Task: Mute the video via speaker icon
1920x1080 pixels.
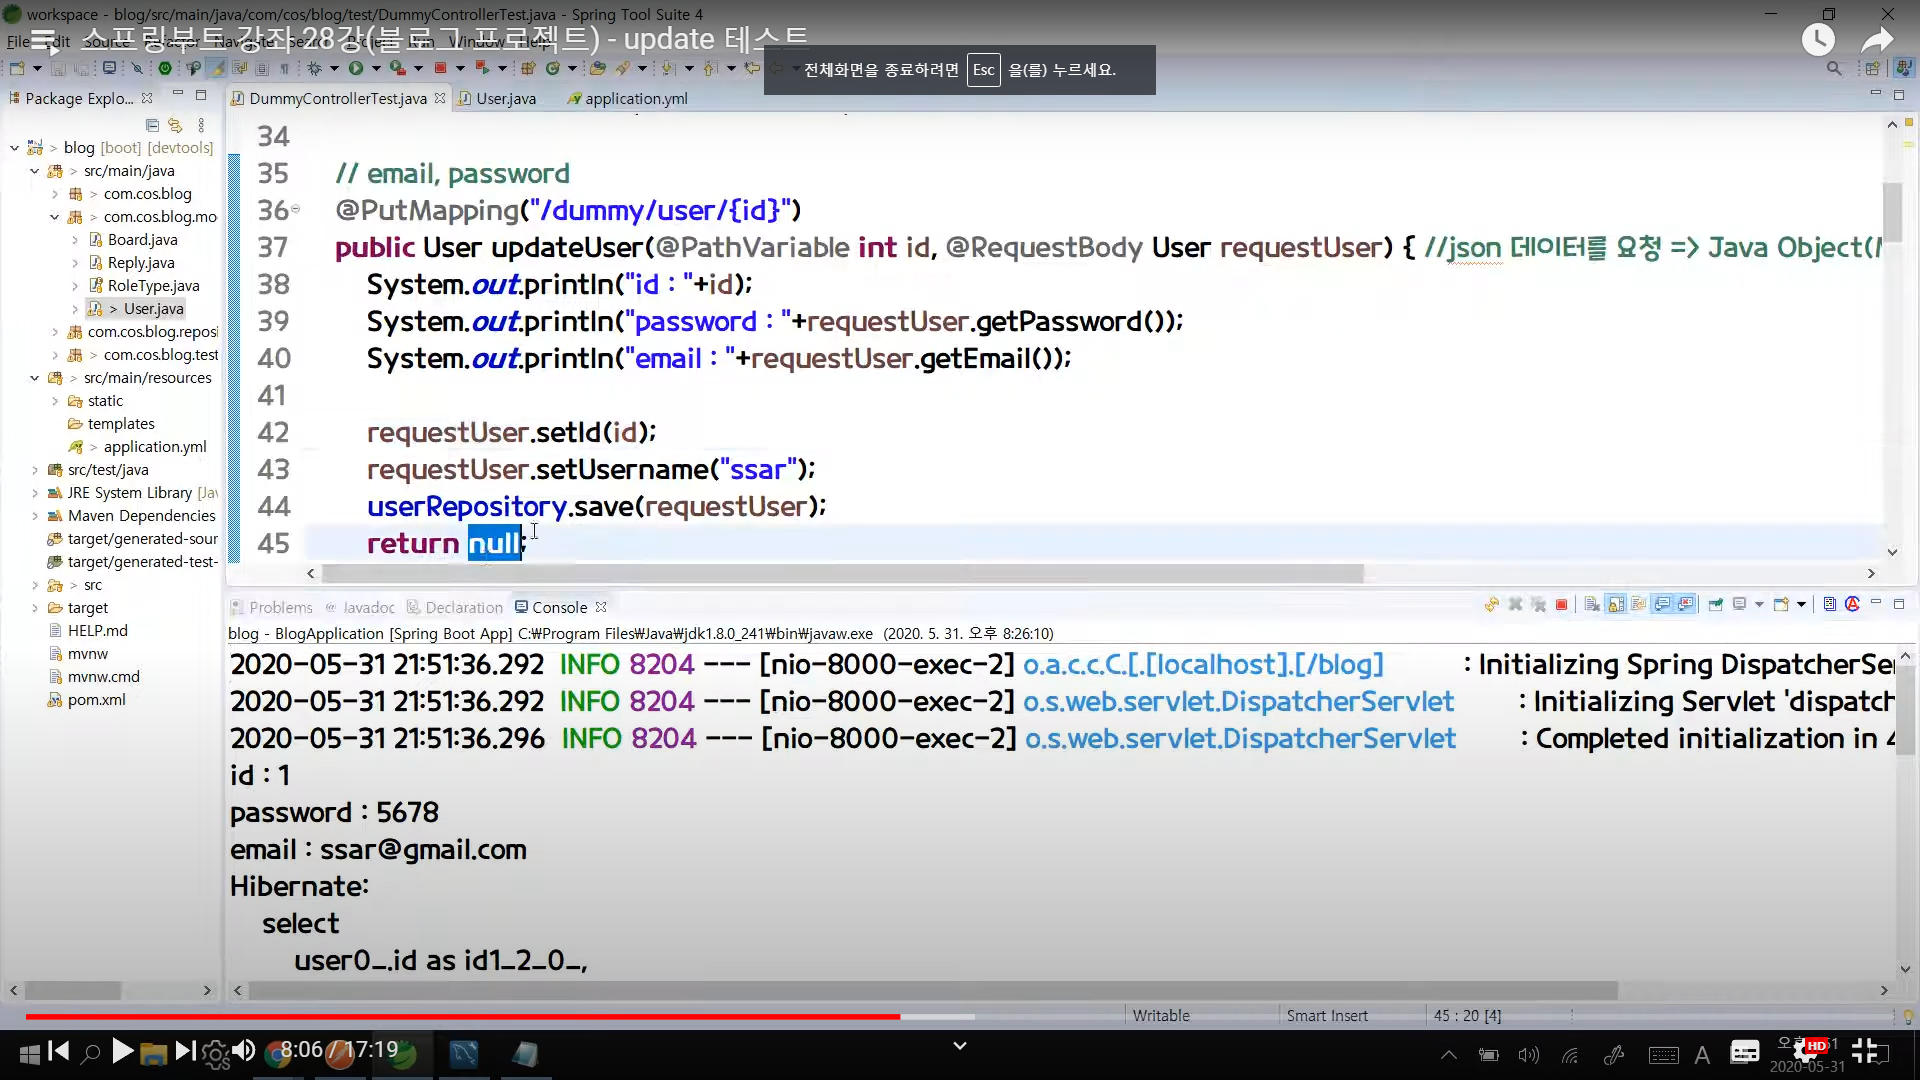Action: [244, 1050]
